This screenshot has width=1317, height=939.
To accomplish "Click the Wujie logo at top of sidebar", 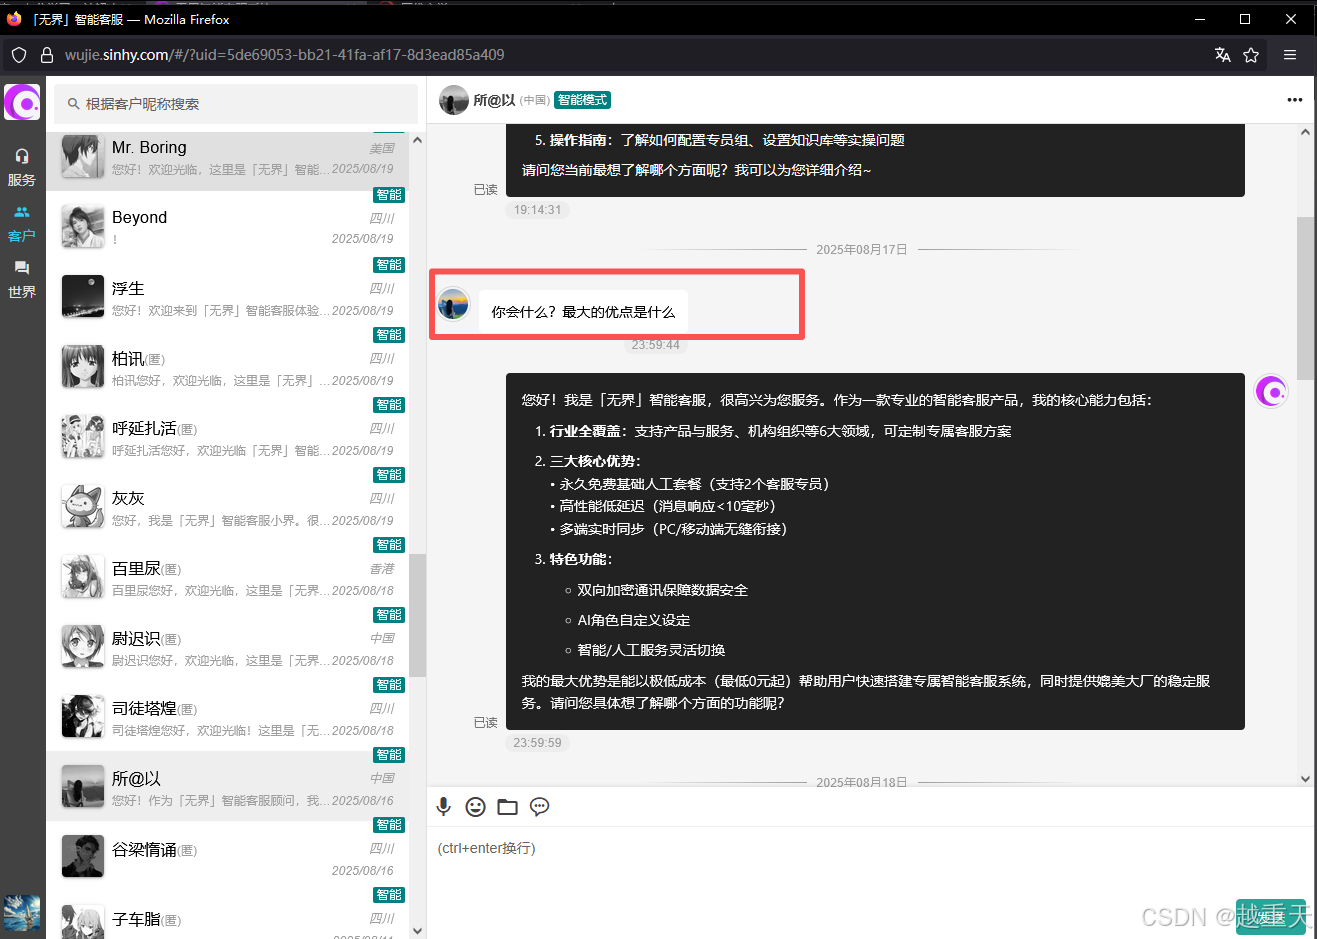I will click(x=22, y=102).
